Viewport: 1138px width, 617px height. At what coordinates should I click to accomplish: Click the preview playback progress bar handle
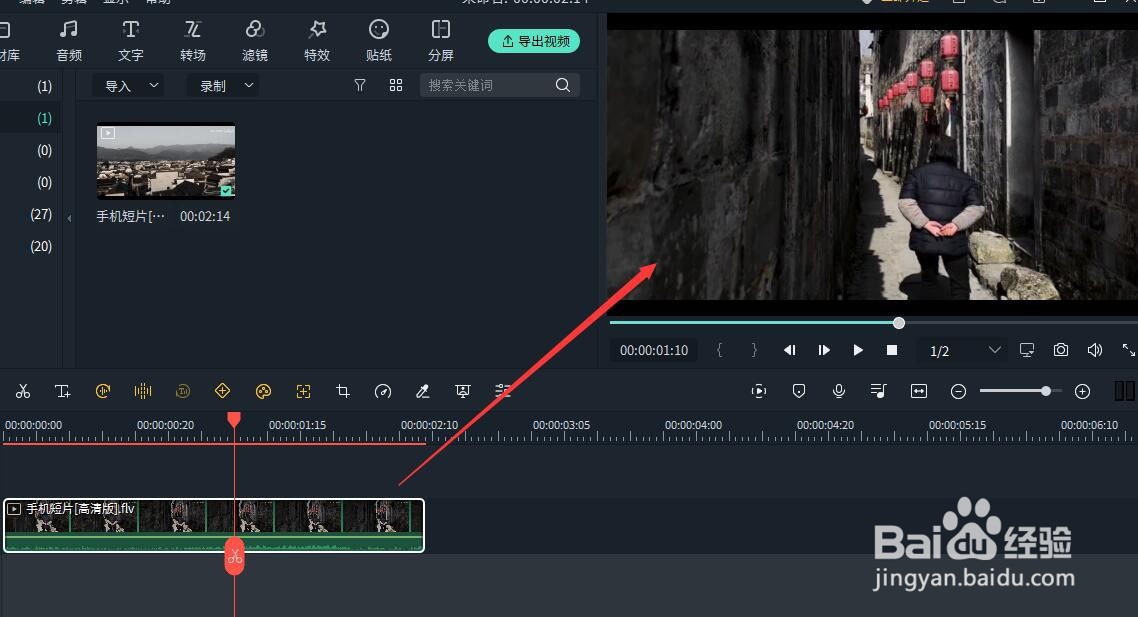899,323
